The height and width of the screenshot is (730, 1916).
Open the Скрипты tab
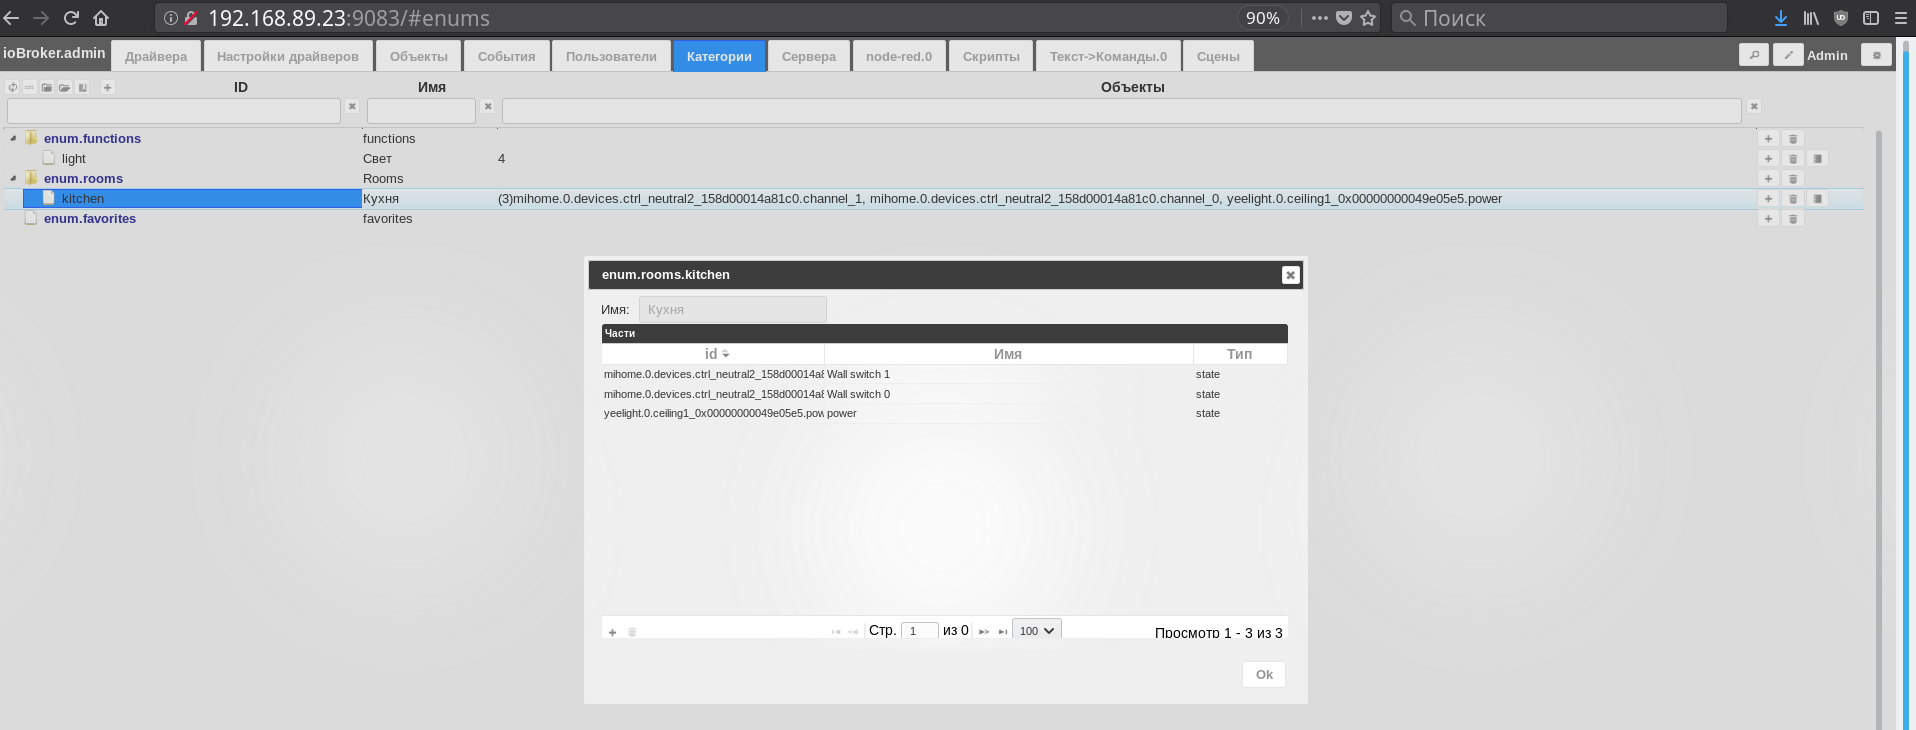(x=991, y=56)
